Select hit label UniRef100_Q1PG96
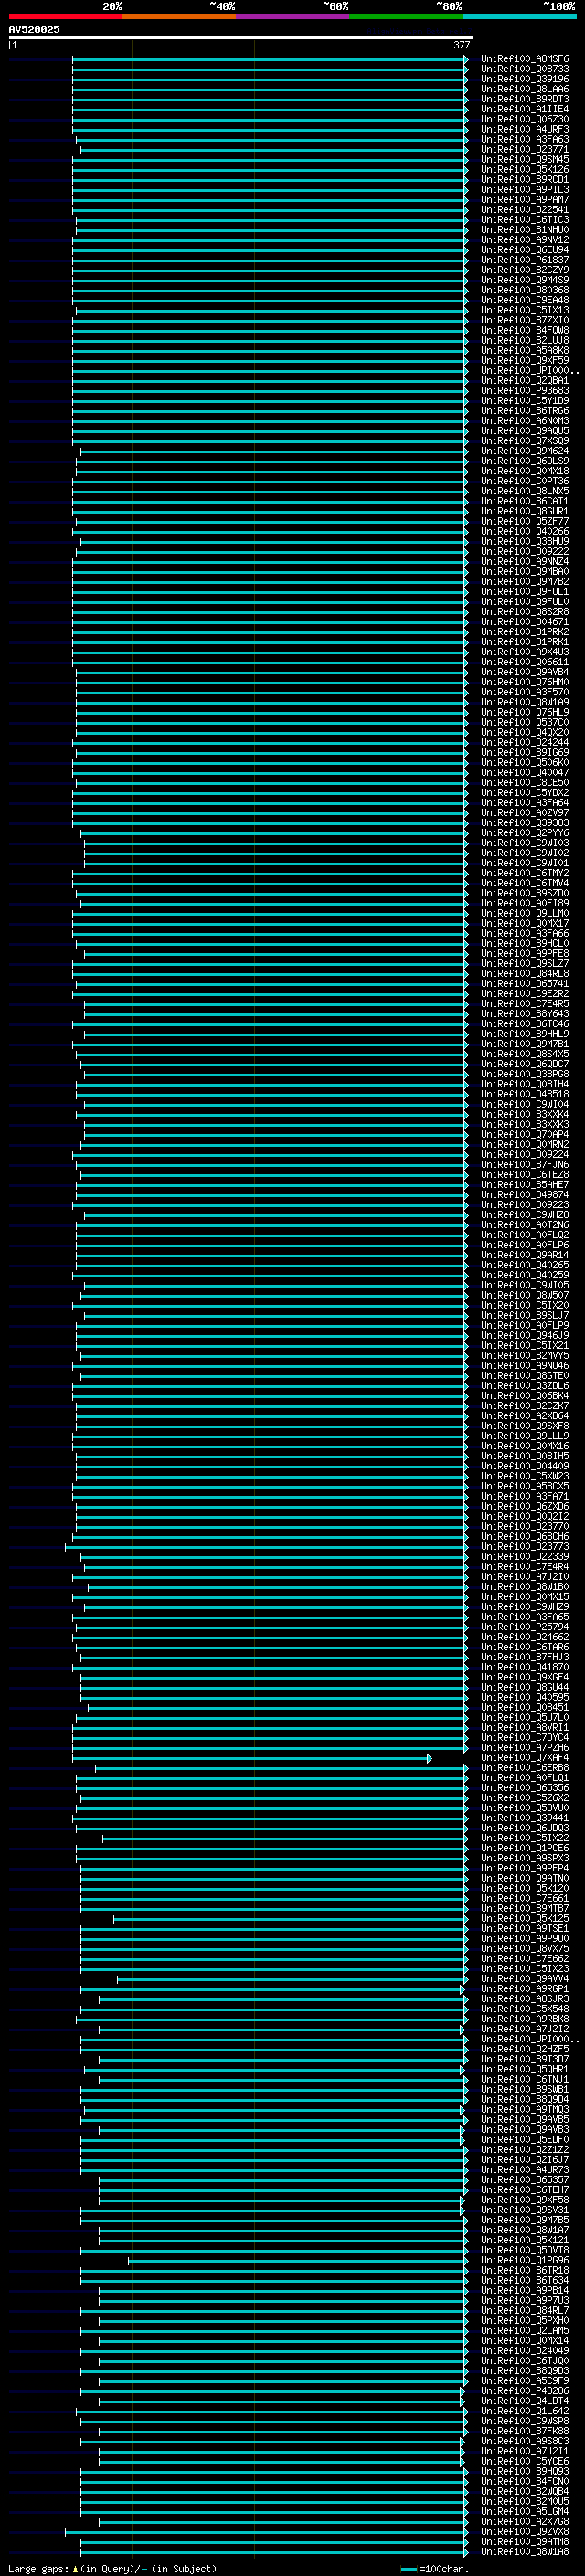 pyautogui.click(x=525, y=2260)
